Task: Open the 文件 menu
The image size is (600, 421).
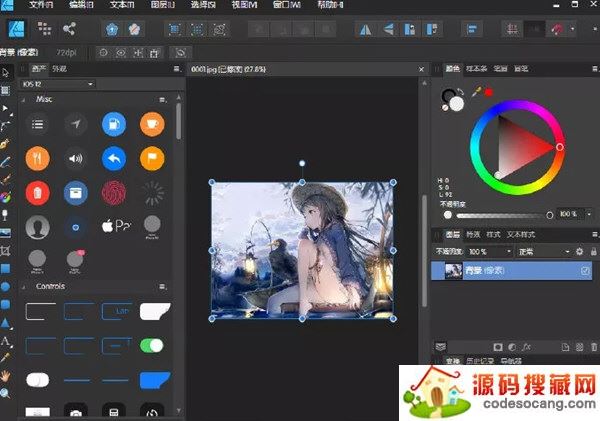Action: 40,5
